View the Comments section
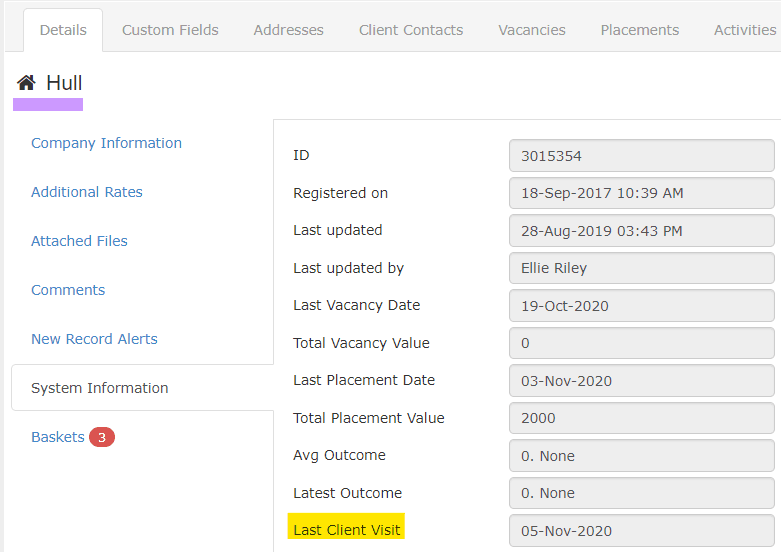Viewport: 781px width, 552px height. (x=68, y=290)
